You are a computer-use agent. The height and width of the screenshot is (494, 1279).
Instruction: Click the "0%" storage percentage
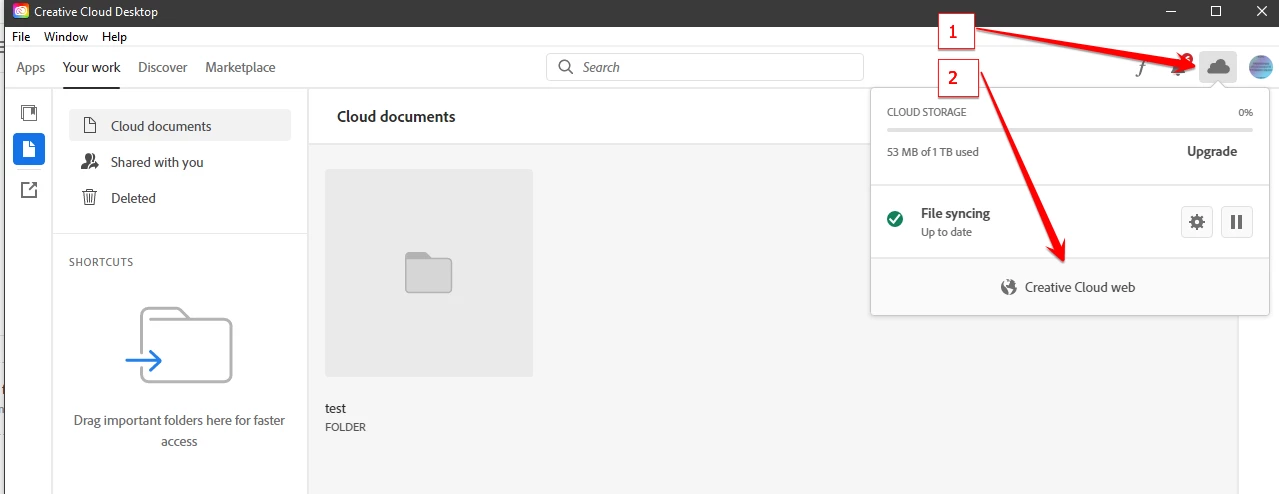(1245, 113)
